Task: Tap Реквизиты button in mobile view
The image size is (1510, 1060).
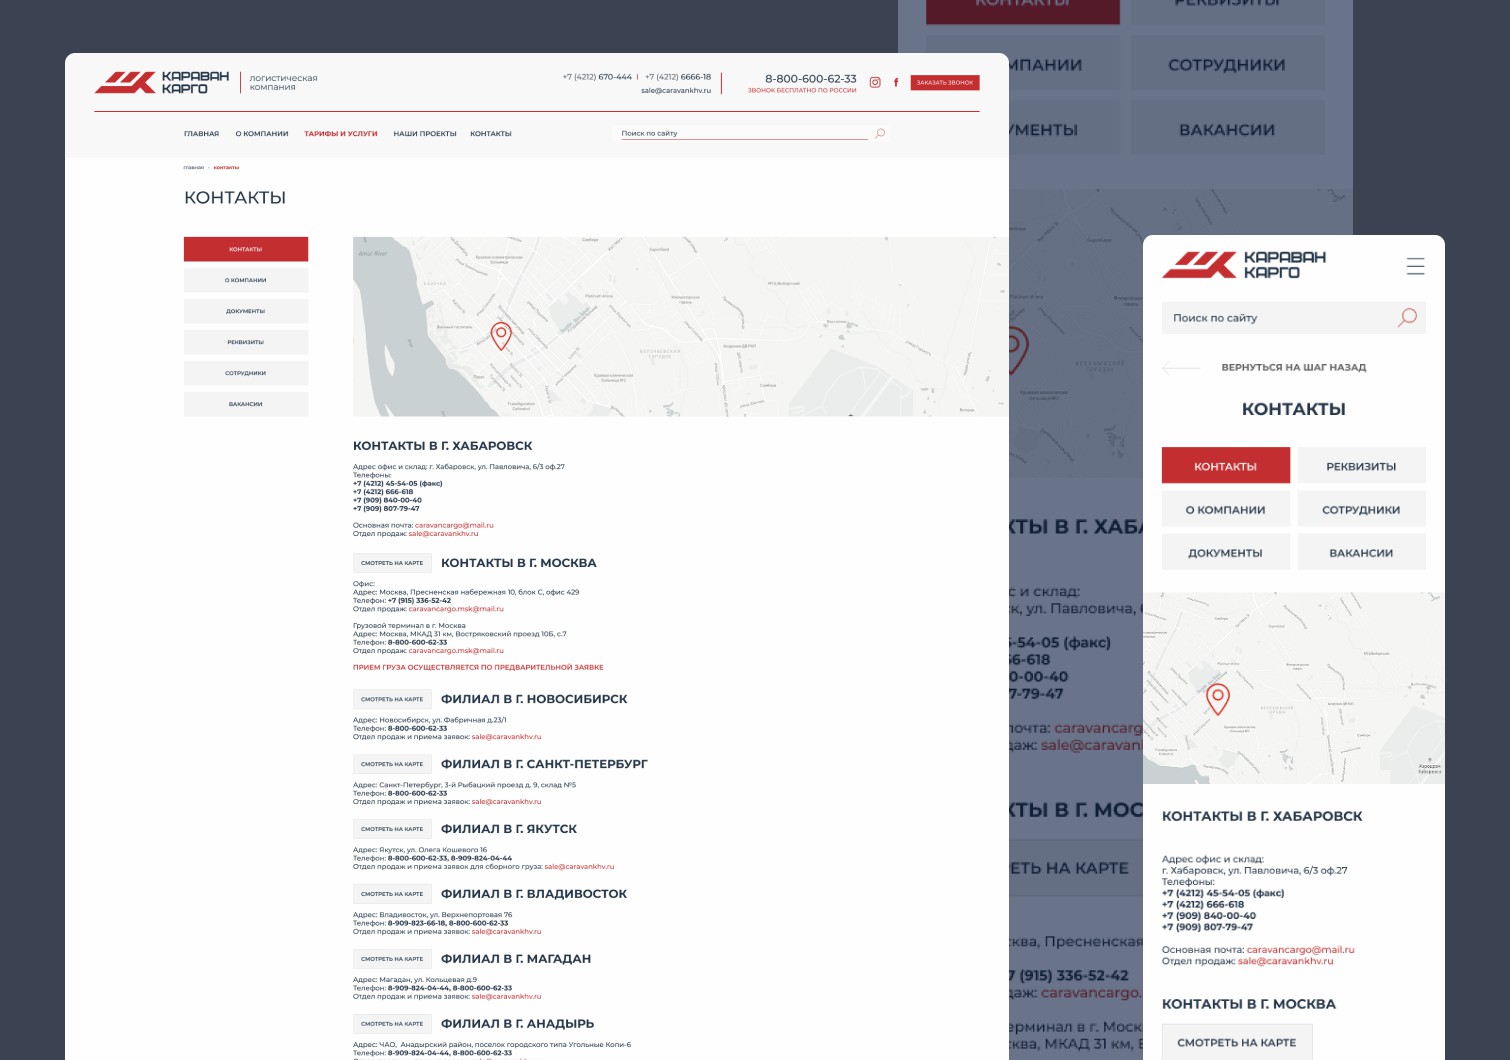Action: coord(1361,466)
